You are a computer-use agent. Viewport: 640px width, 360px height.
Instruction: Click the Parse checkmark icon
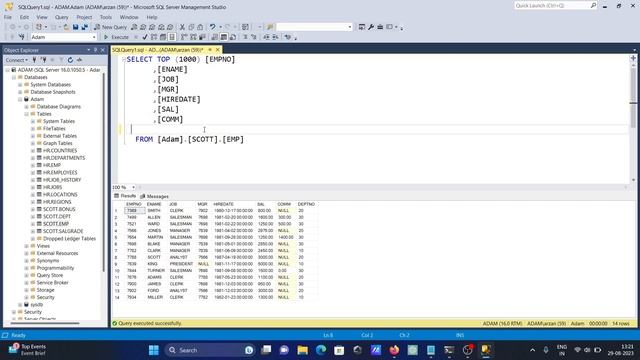(x=144, y=37)
